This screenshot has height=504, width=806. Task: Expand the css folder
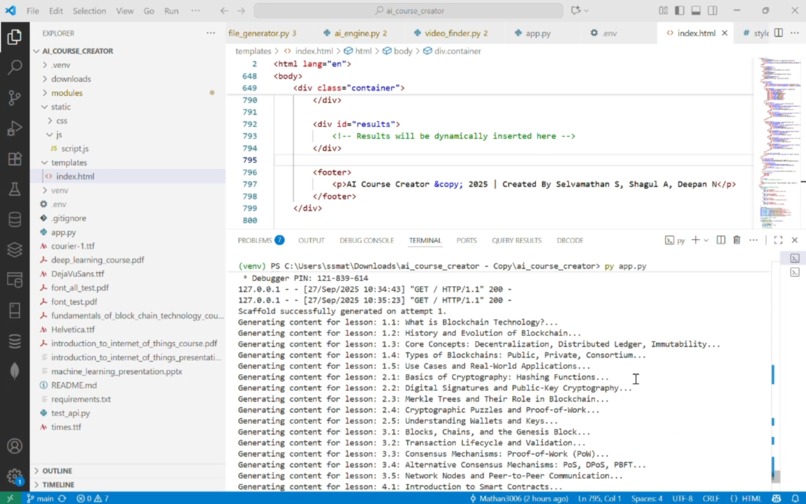[62, 120]
